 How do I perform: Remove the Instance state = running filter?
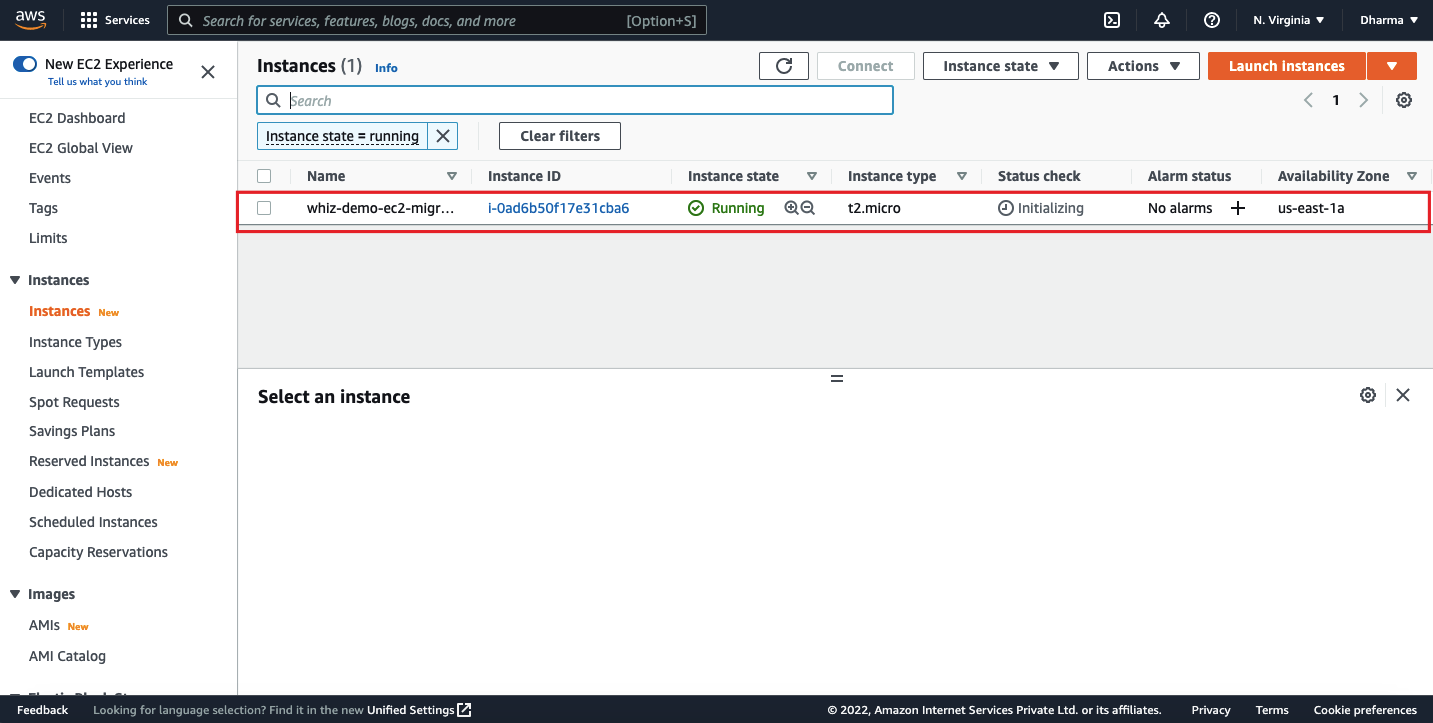tap(443, 136)
